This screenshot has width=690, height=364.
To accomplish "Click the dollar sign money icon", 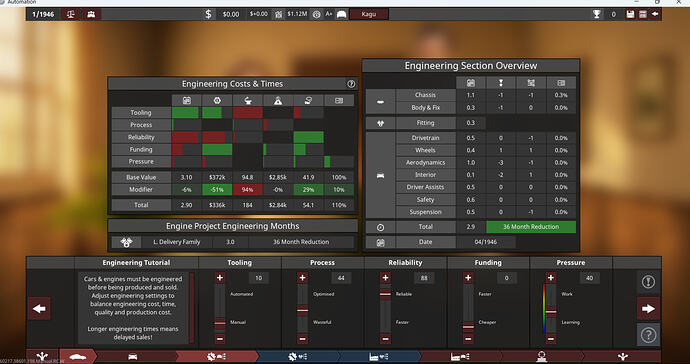I will click(209, 14).
